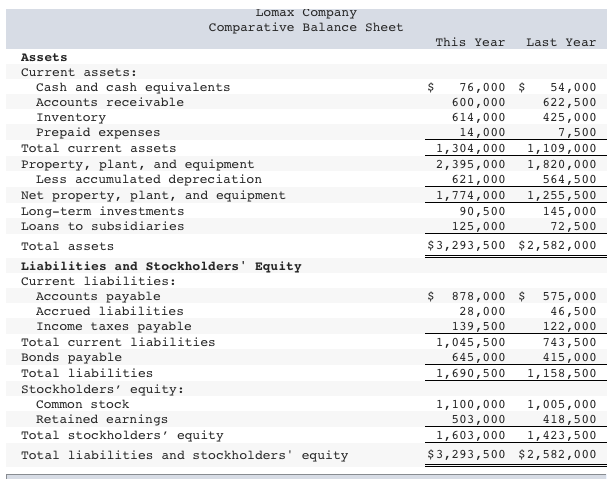Click the 425,000 inventory value
616x480 pixels.
[570, 117]
